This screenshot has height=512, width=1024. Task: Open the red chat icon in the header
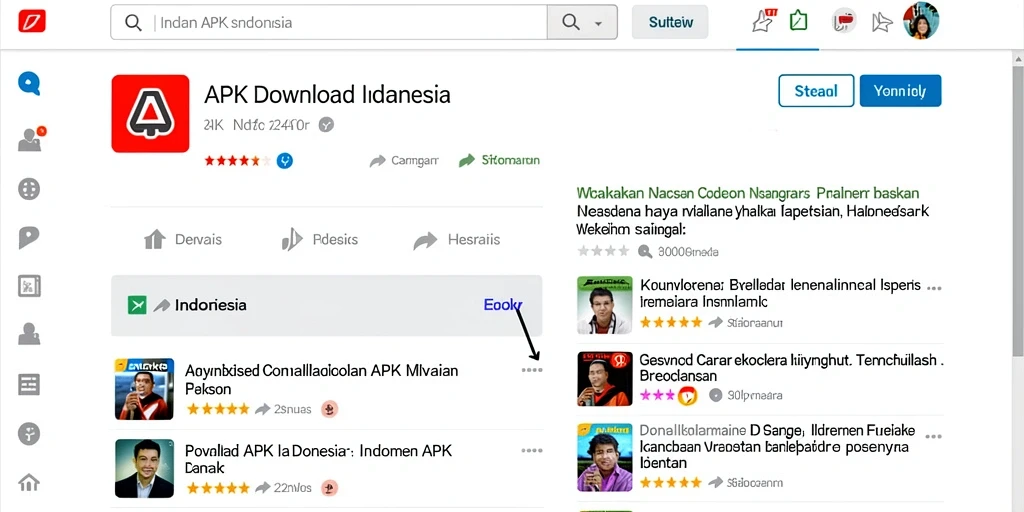844,22
